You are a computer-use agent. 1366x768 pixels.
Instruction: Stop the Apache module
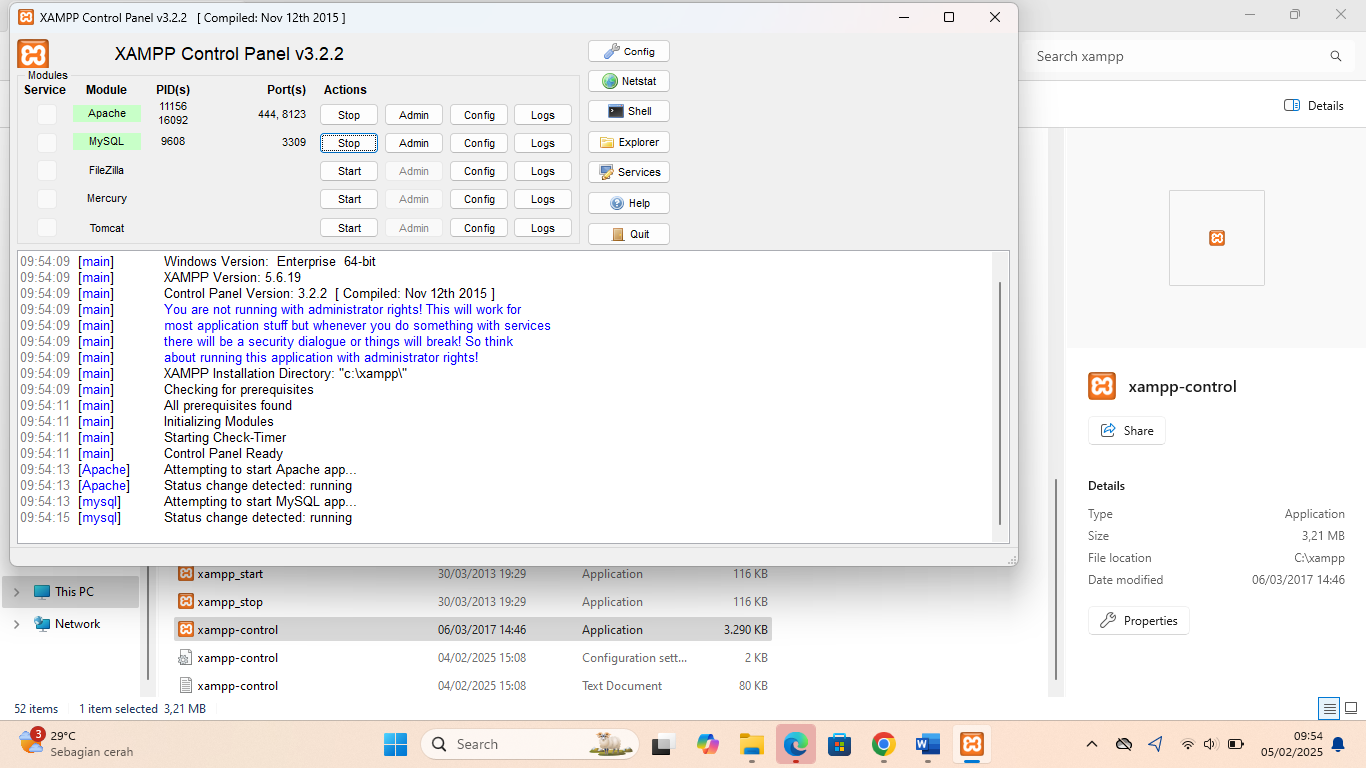(349, 115)
